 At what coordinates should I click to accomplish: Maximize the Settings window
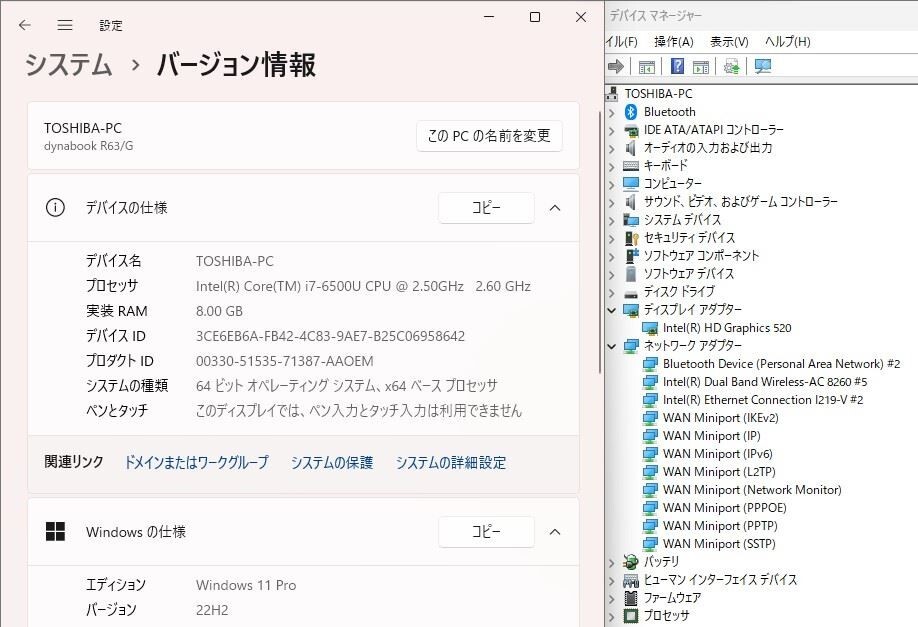click(535, 17)
